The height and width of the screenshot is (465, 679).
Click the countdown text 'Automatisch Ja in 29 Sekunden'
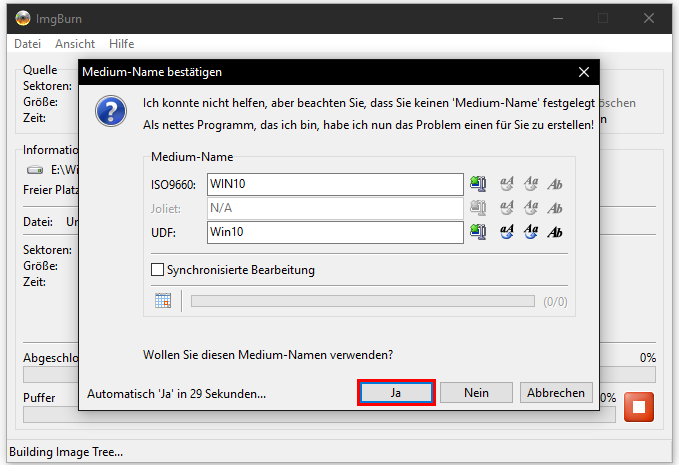[176, 394]
